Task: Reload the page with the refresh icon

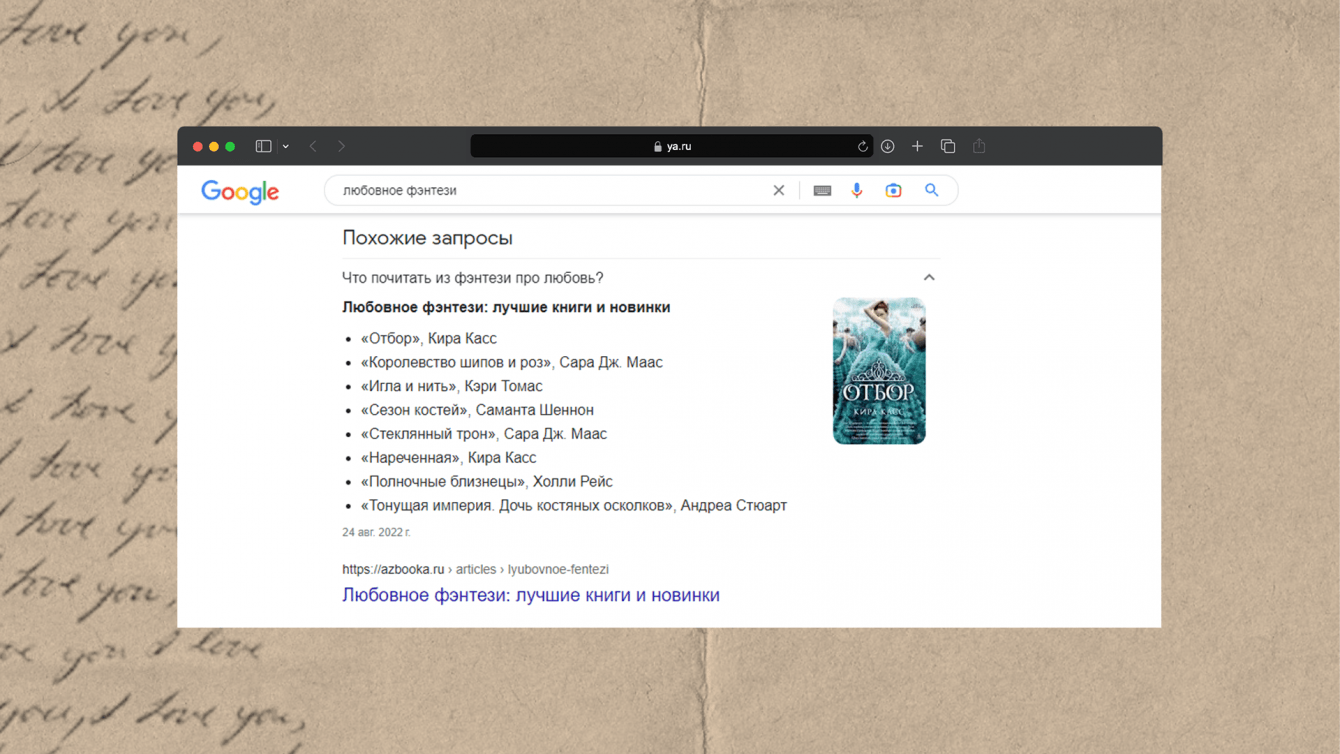Action: 862,146
